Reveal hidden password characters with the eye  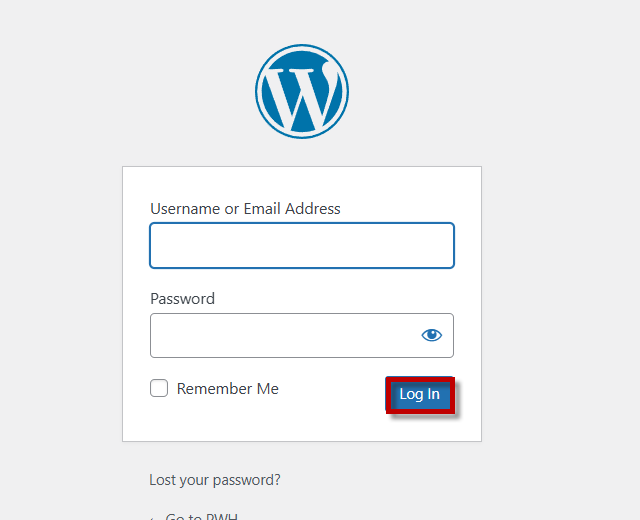tap(431, 335)
